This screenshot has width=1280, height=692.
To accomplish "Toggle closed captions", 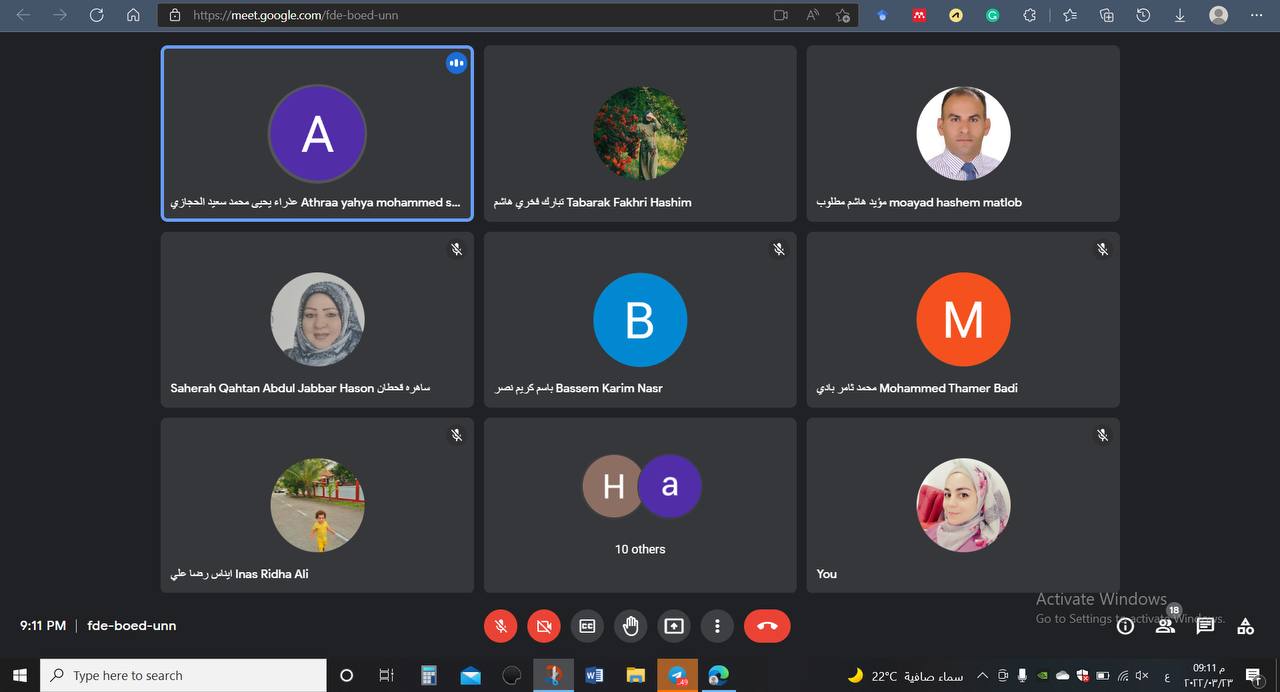I will [587, 626].
